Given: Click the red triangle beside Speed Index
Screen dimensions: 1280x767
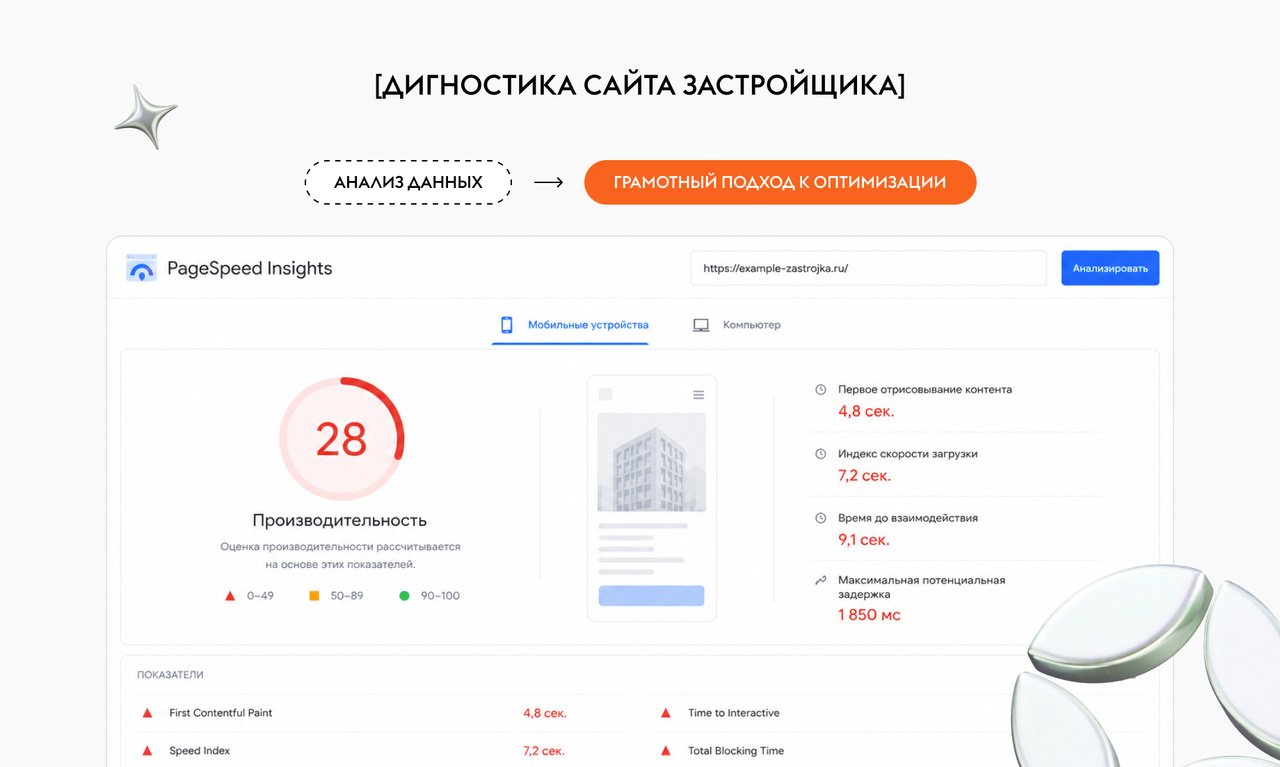Looking at the screenshot, I should (147, 751).
